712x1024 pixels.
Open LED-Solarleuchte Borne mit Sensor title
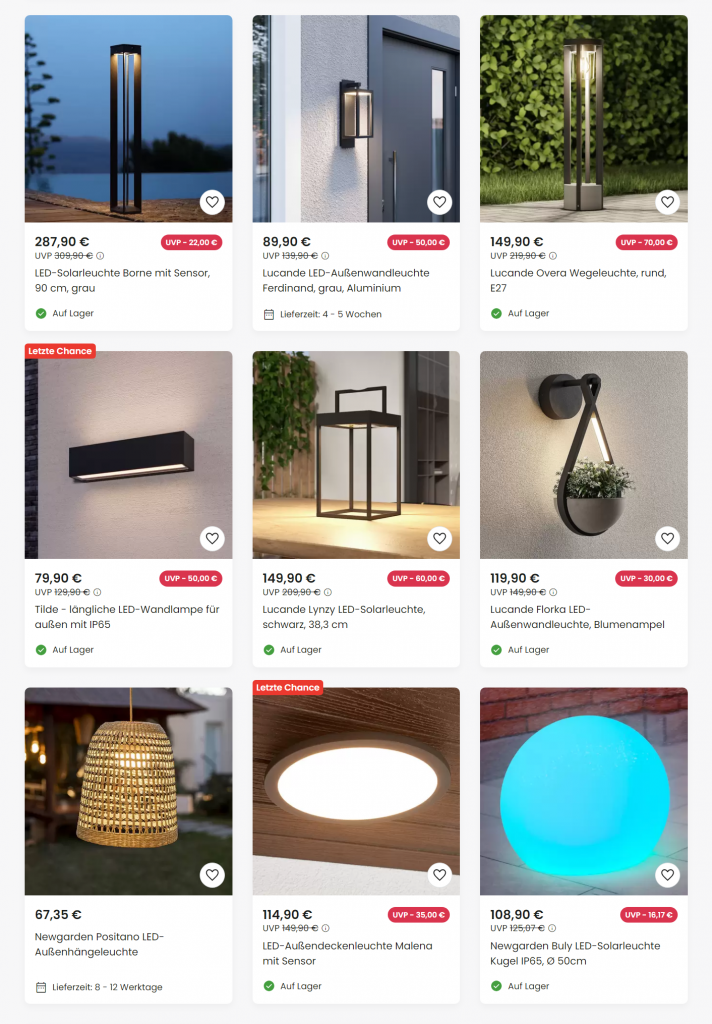tap(122, 280)
